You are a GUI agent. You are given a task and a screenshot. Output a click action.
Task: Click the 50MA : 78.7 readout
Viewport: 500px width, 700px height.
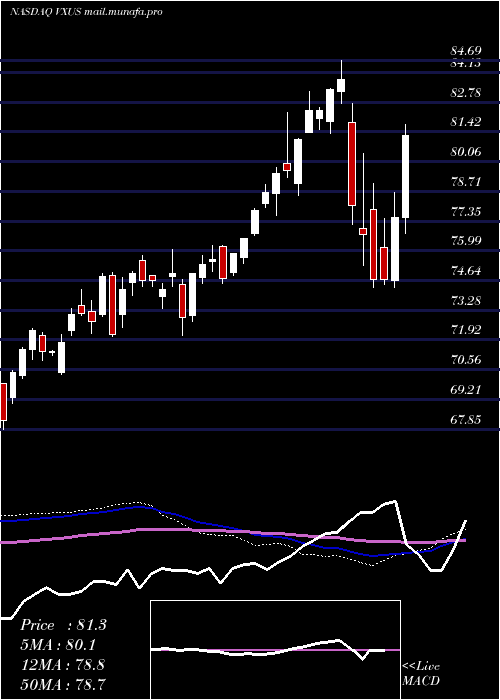[62, 683]
